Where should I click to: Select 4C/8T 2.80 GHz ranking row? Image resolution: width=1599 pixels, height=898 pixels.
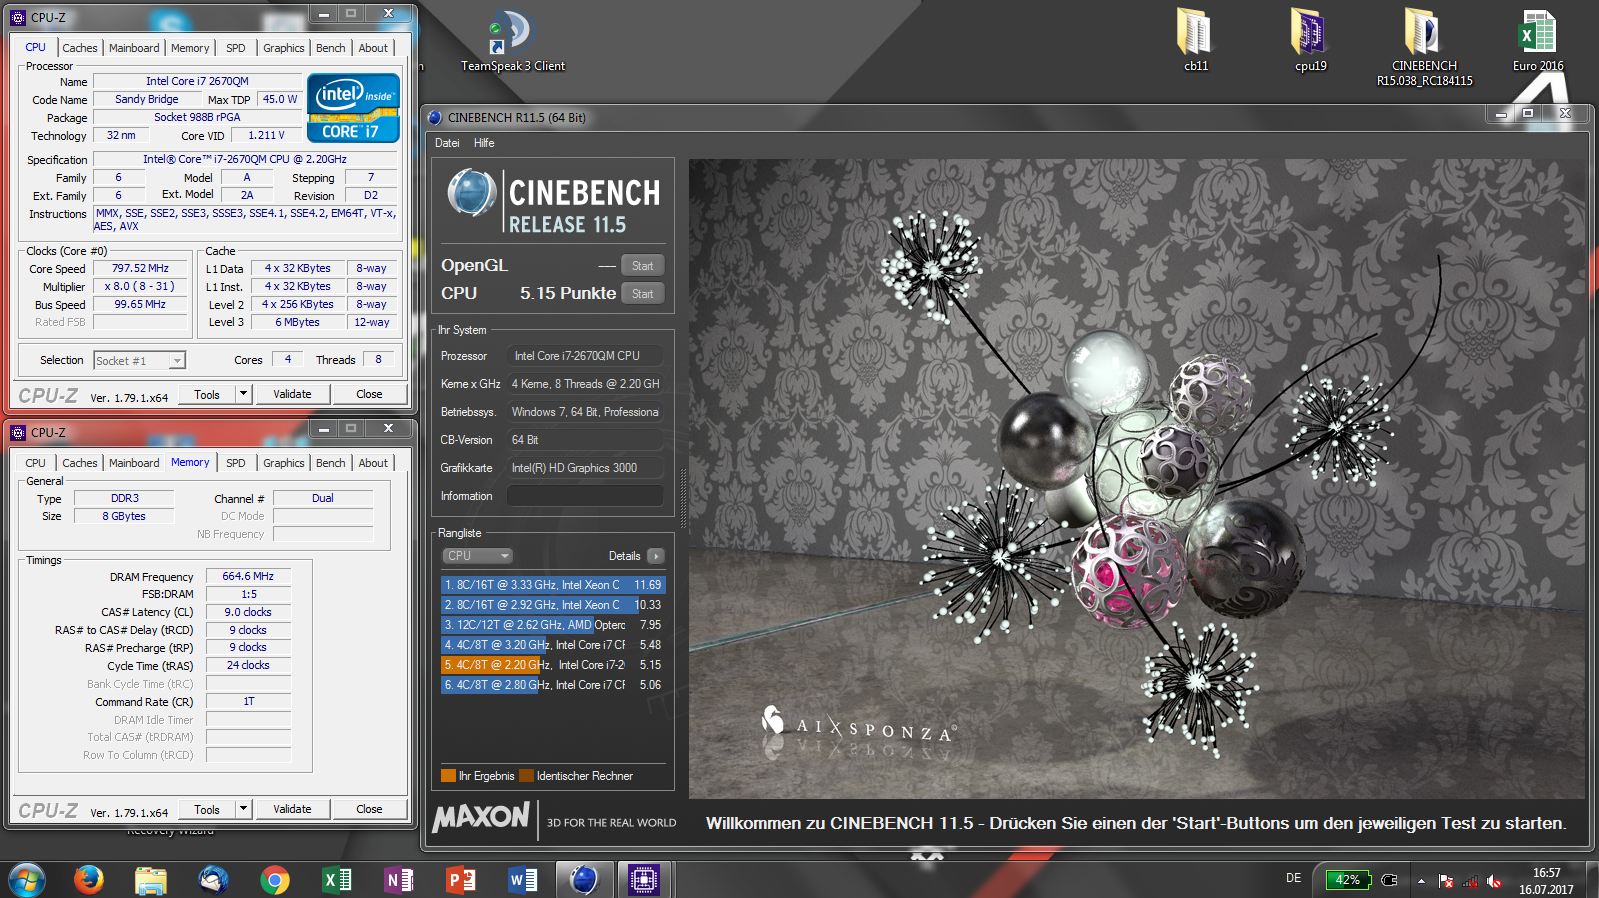(x=552, y=685)
